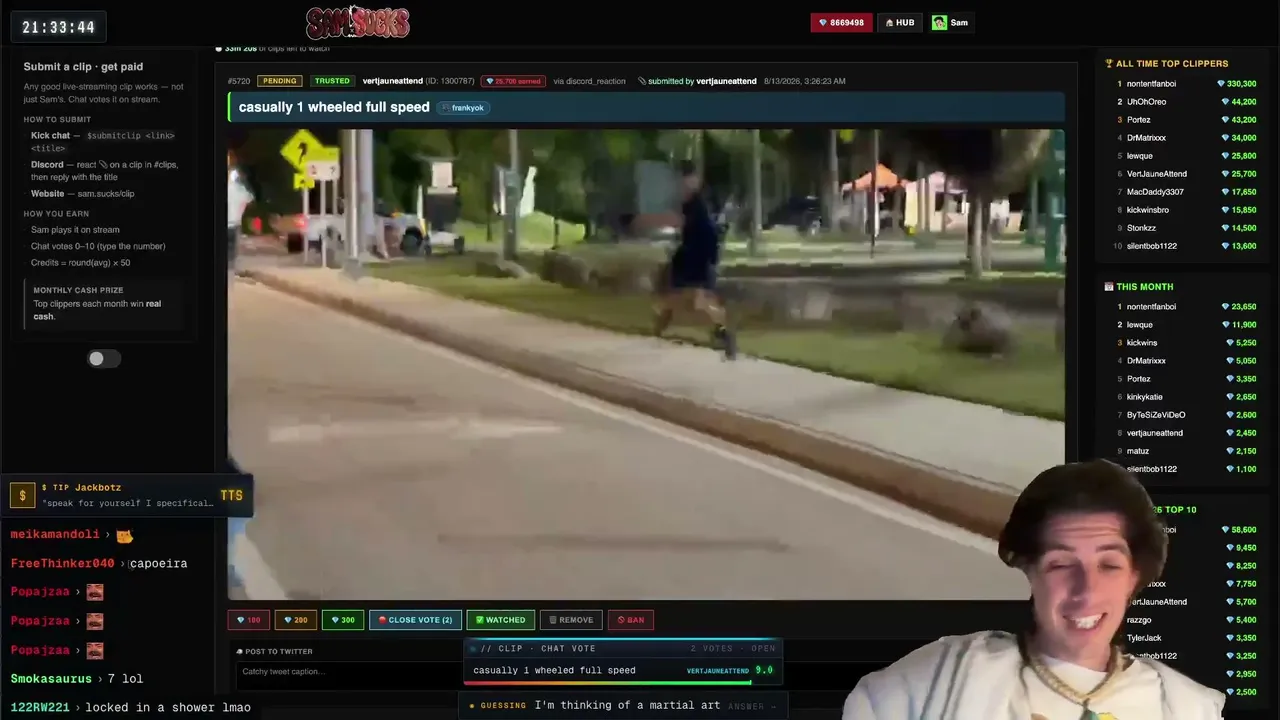Image resolution: width=1280 pixels, height=720 pixels.
Task: Click the TTS label on the tip alert
Action: pyautogui.click(x=231, y=495)
